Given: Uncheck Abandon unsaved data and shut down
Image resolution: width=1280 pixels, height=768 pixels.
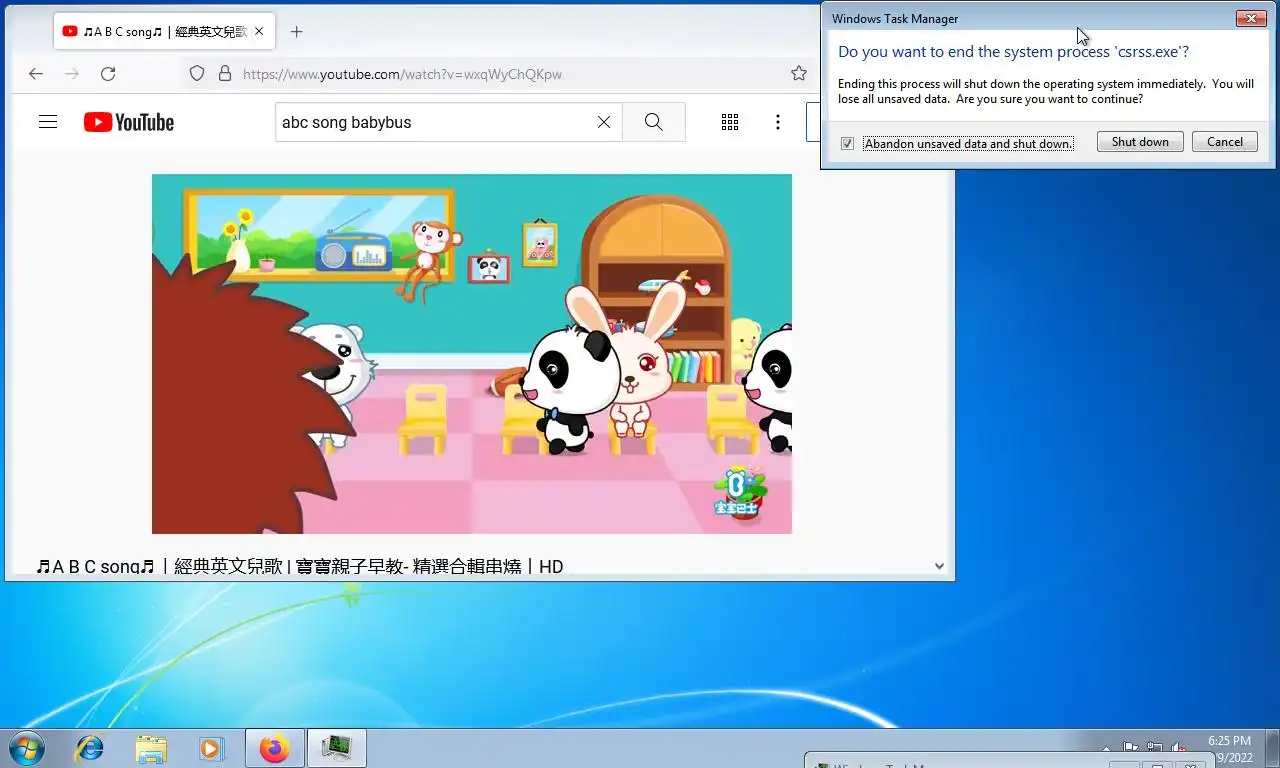Looking at the screenshot, I should [x=847, y=143].
